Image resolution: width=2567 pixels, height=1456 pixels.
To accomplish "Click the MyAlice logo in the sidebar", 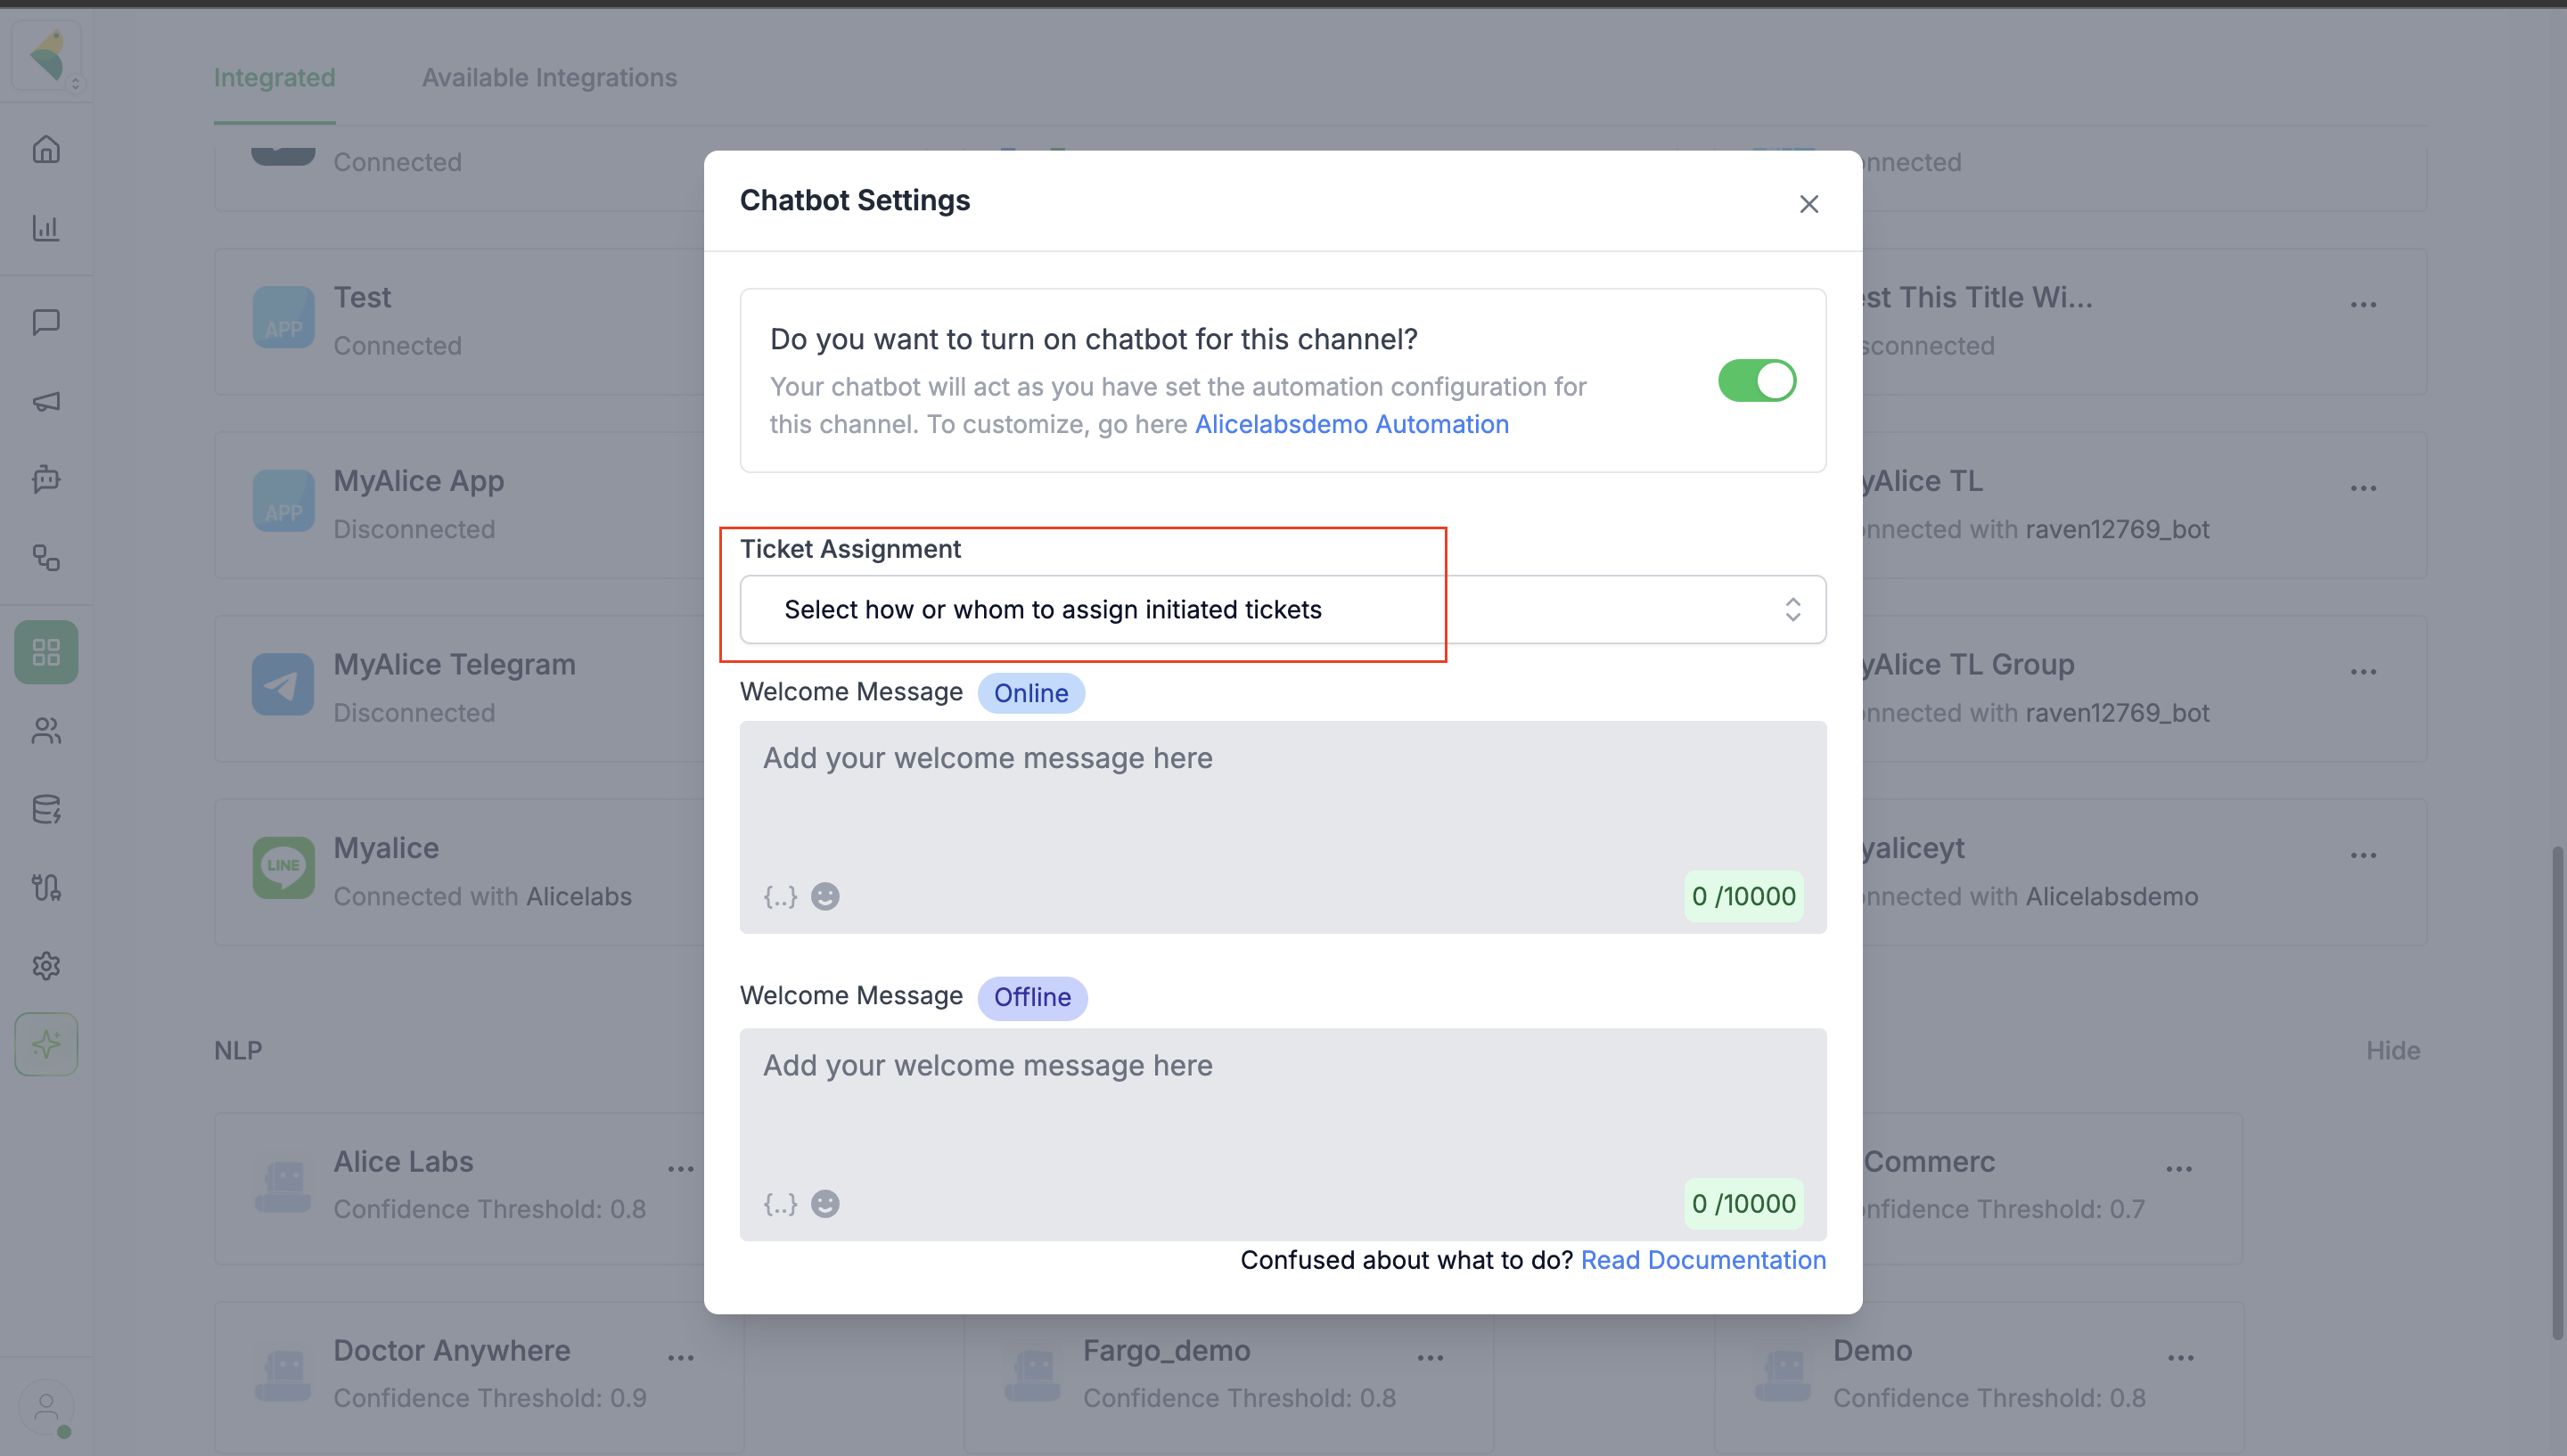I will click(x=46, y=54).
